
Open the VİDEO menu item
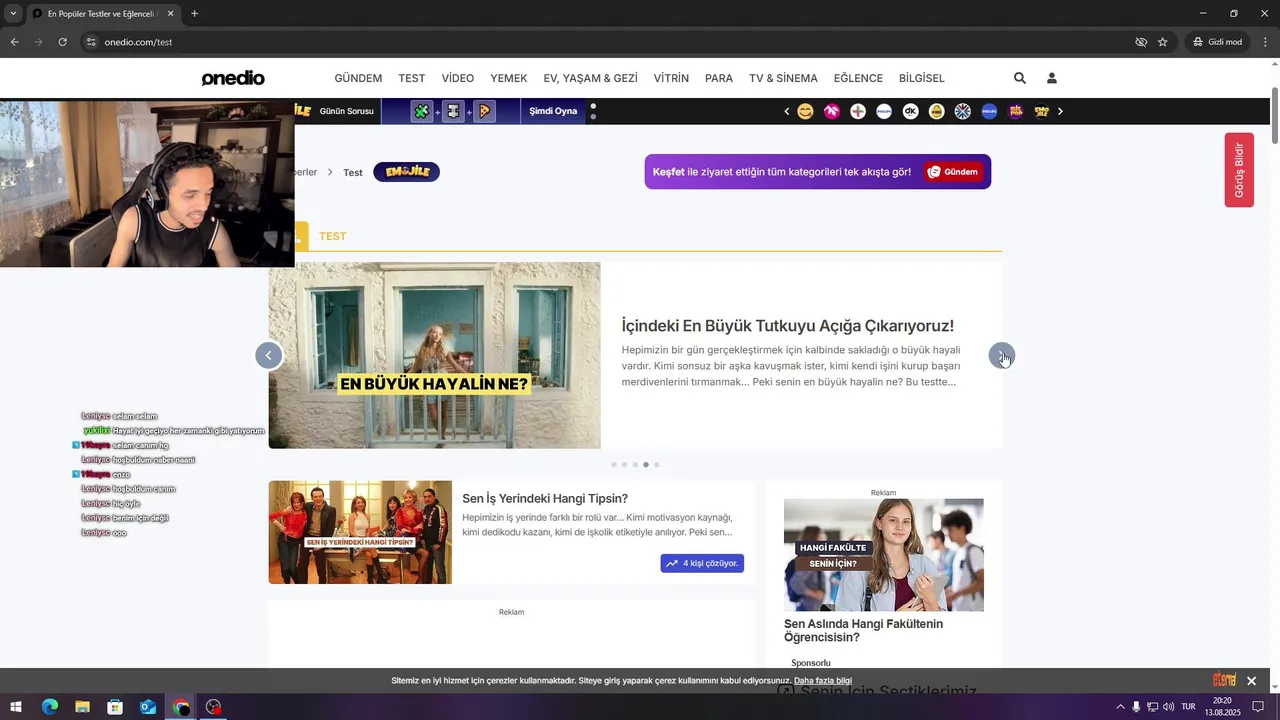click(458, 78)
